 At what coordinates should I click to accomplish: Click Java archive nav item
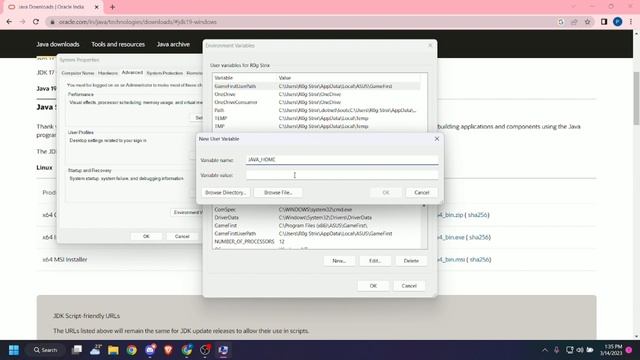[173, 44]
